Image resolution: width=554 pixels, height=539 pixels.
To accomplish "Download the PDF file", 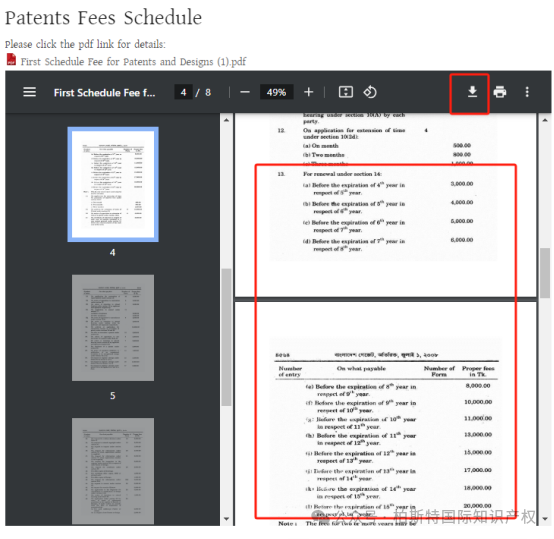I will 472,92.
